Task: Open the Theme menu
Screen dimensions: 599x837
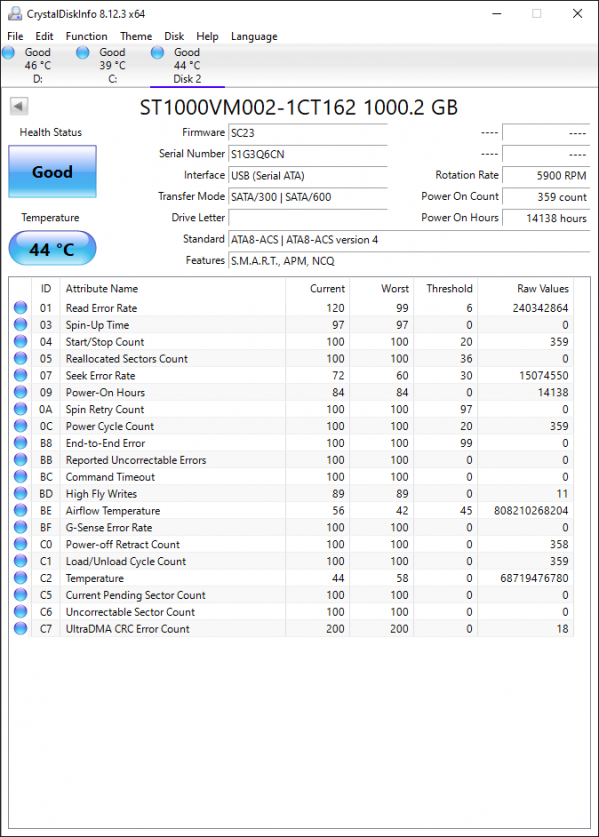Action: pyautogui.click(x=136, y=36)
